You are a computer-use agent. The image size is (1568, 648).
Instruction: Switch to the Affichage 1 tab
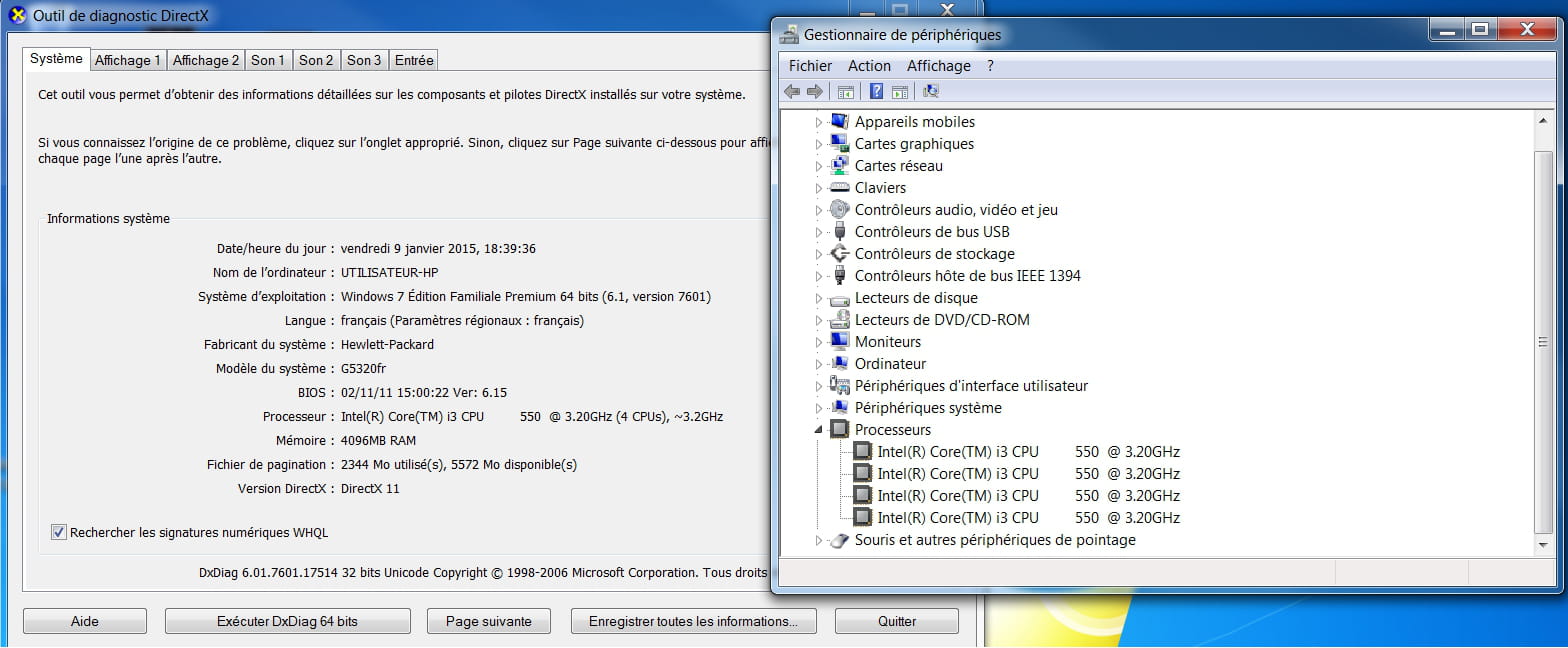pos(128,60)
